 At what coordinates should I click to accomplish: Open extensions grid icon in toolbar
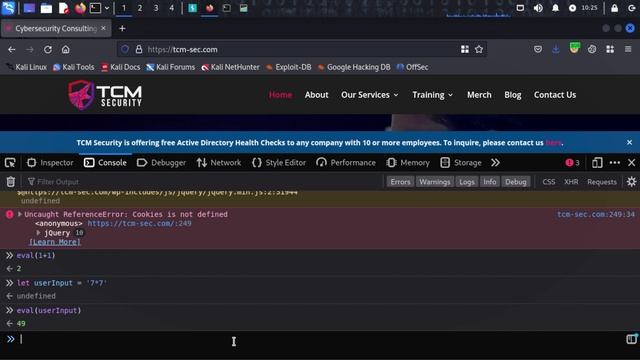[x=610, y=49]
